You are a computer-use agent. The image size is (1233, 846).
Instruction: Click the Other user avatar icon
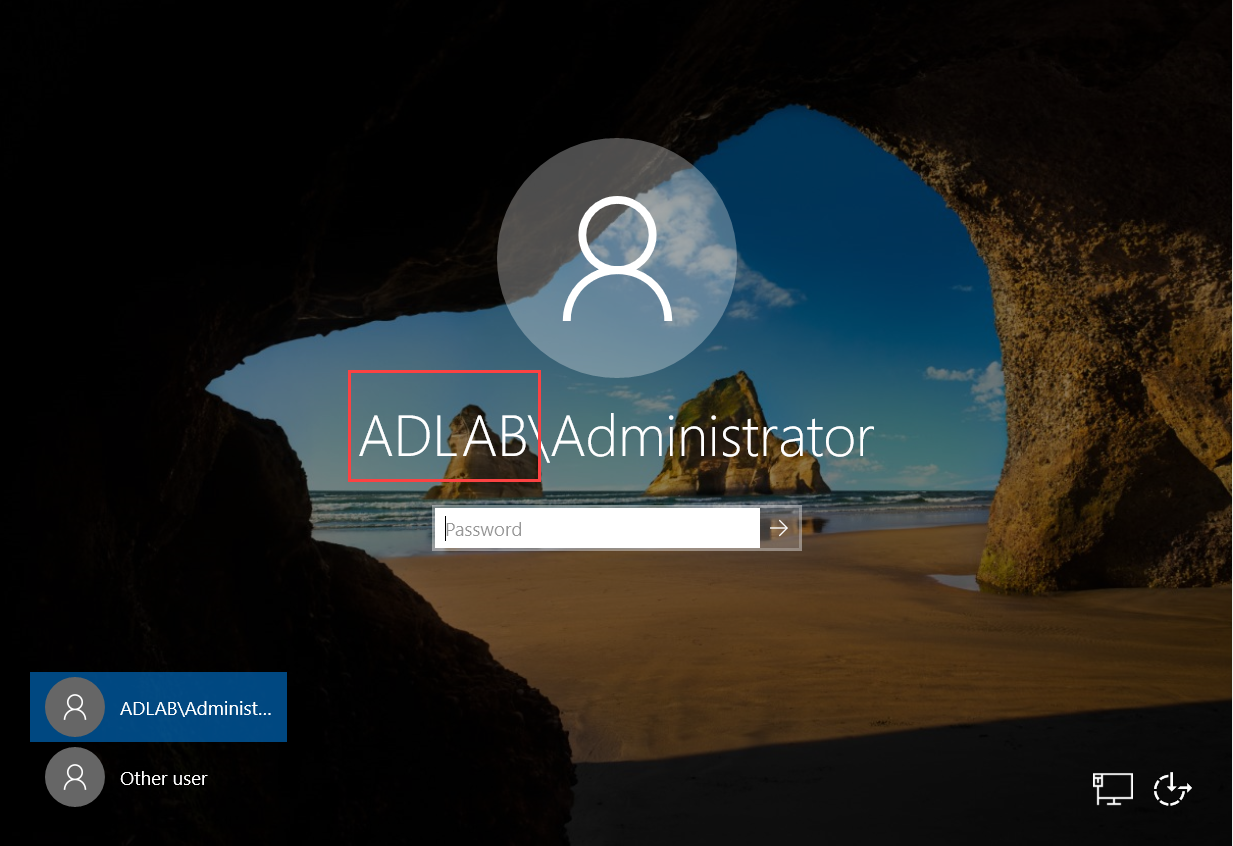[75, 777]
